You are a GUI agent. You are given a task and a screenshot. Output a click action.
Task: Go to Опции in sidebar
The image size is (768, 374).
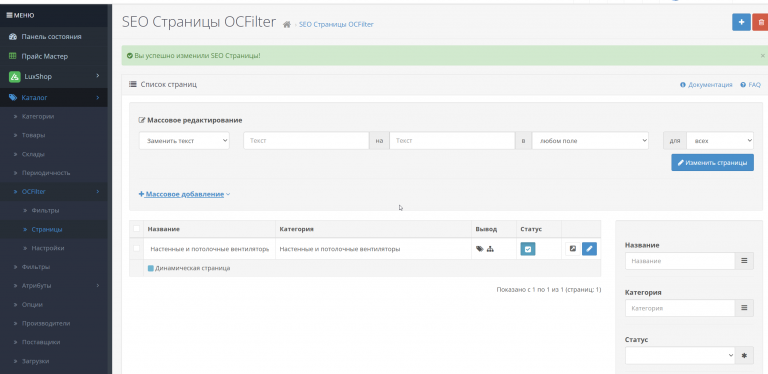[32, 304]
